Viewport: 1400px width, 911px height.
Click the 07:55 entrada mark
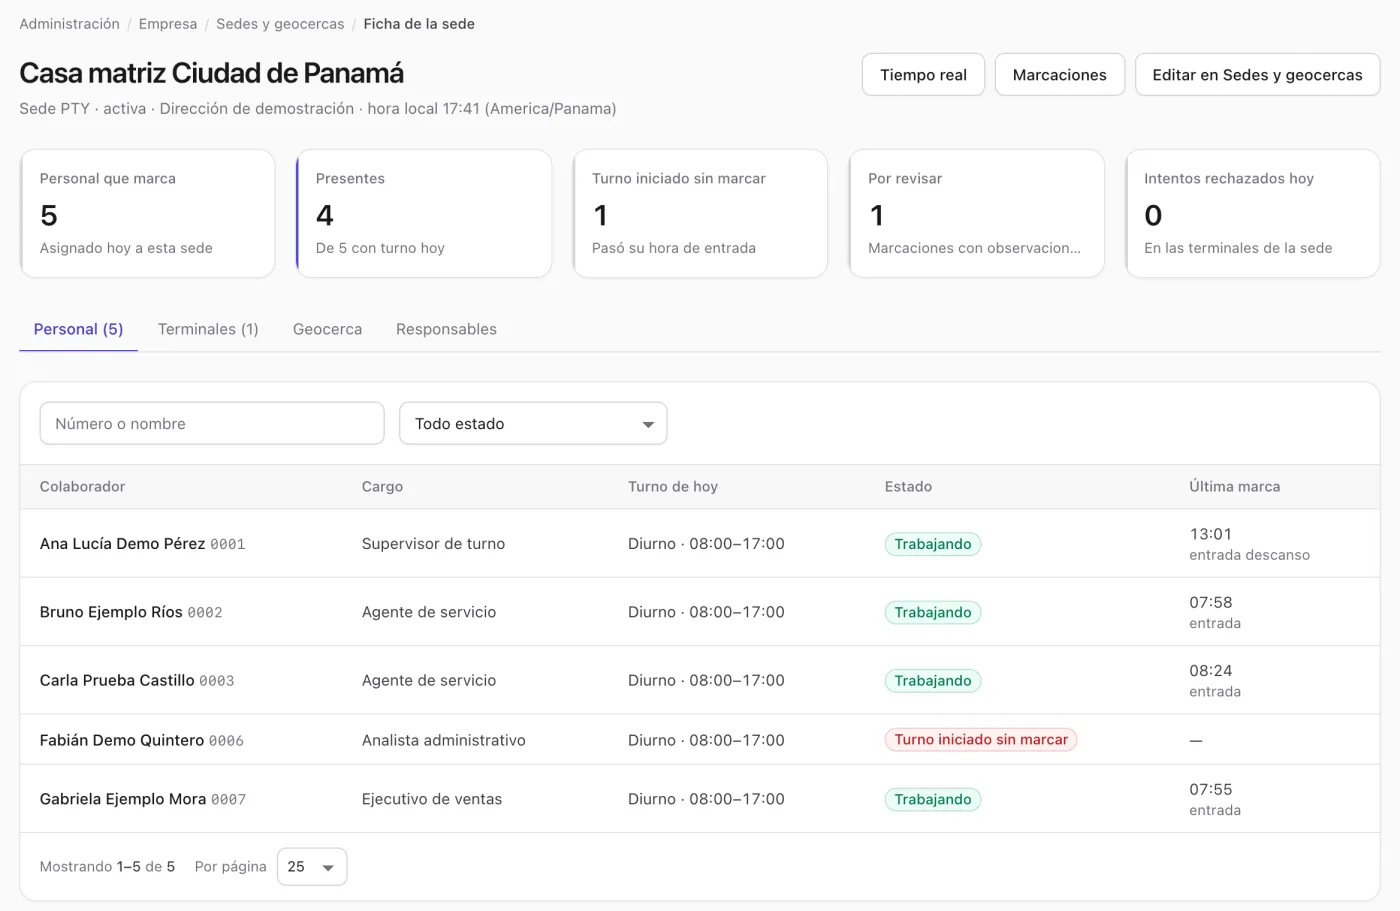[1215, 799]
